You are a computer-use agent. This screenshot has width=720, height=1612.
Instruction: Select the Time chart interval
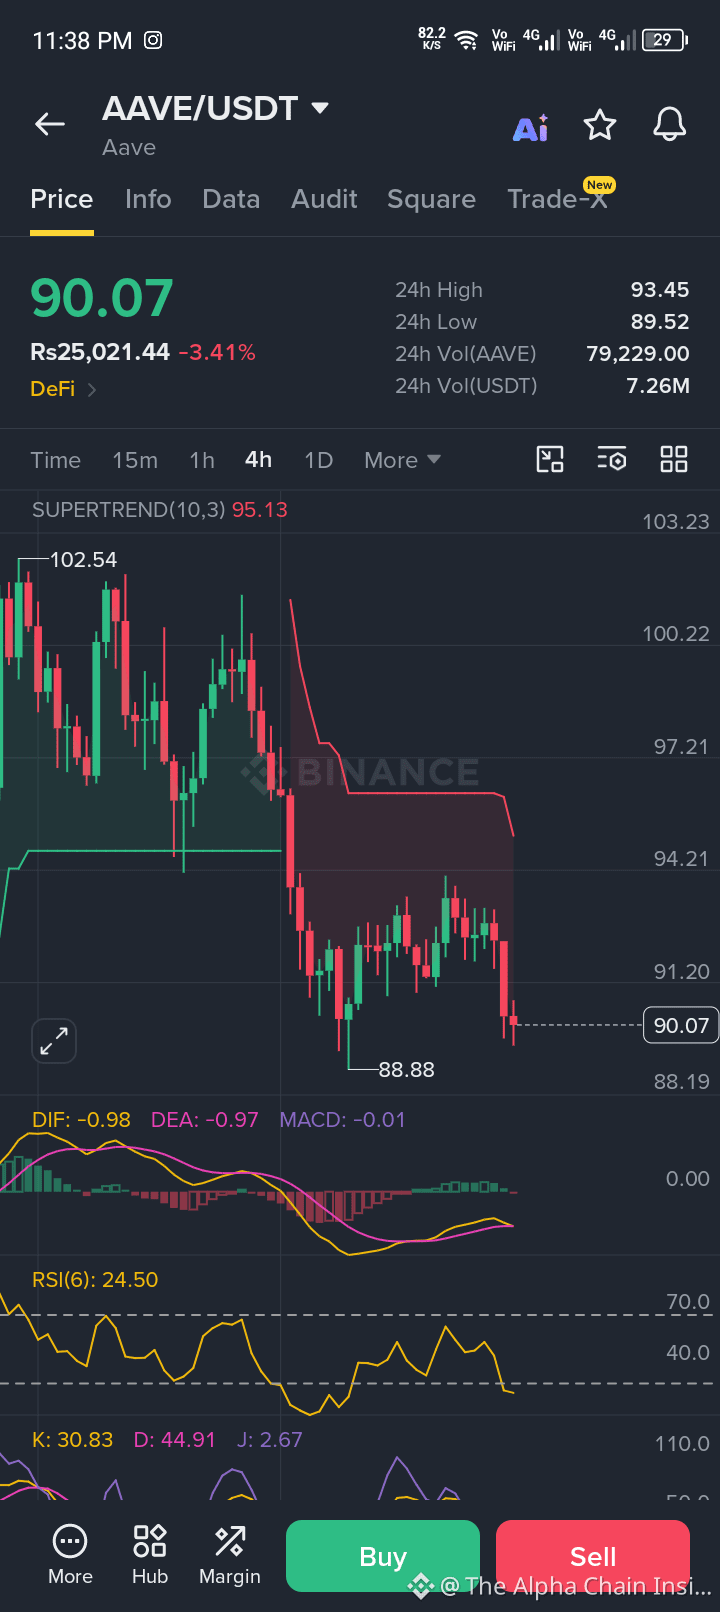[55, 460]
